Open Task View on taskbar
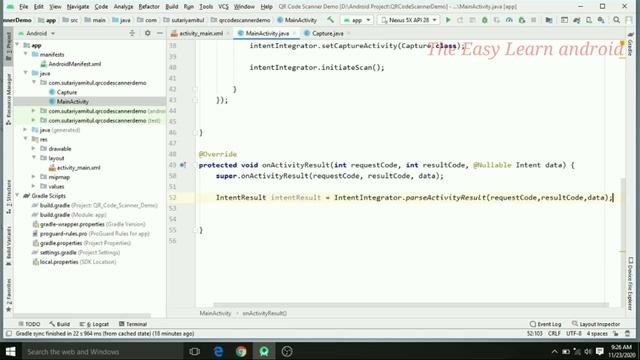This screenshot has width=640, height=360. (195, 351)
